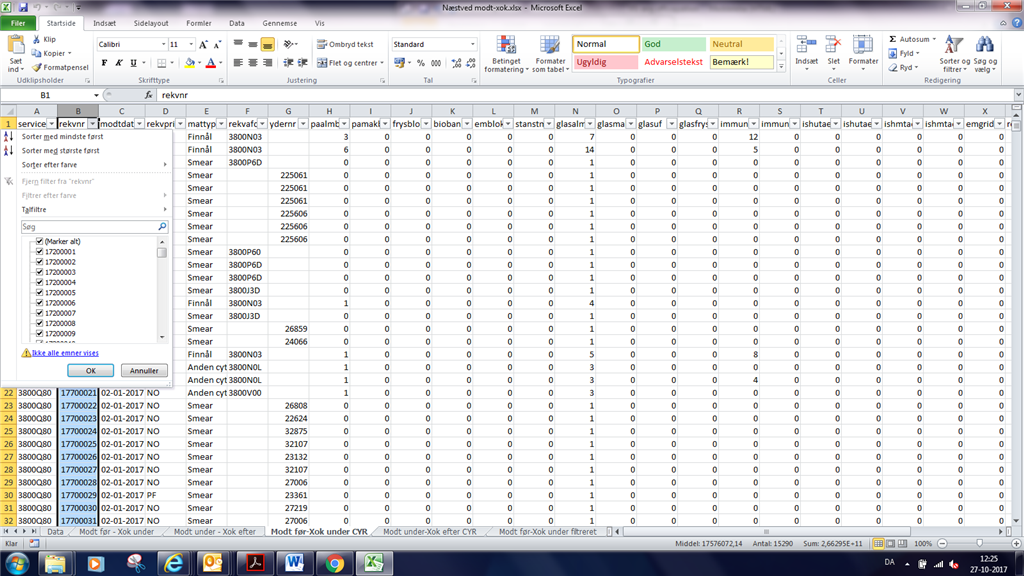Select sheet tab Modt under - Xok efter
Viewport: 1024px width, 576px height.
pyautogui.click(x=215, y=532)
